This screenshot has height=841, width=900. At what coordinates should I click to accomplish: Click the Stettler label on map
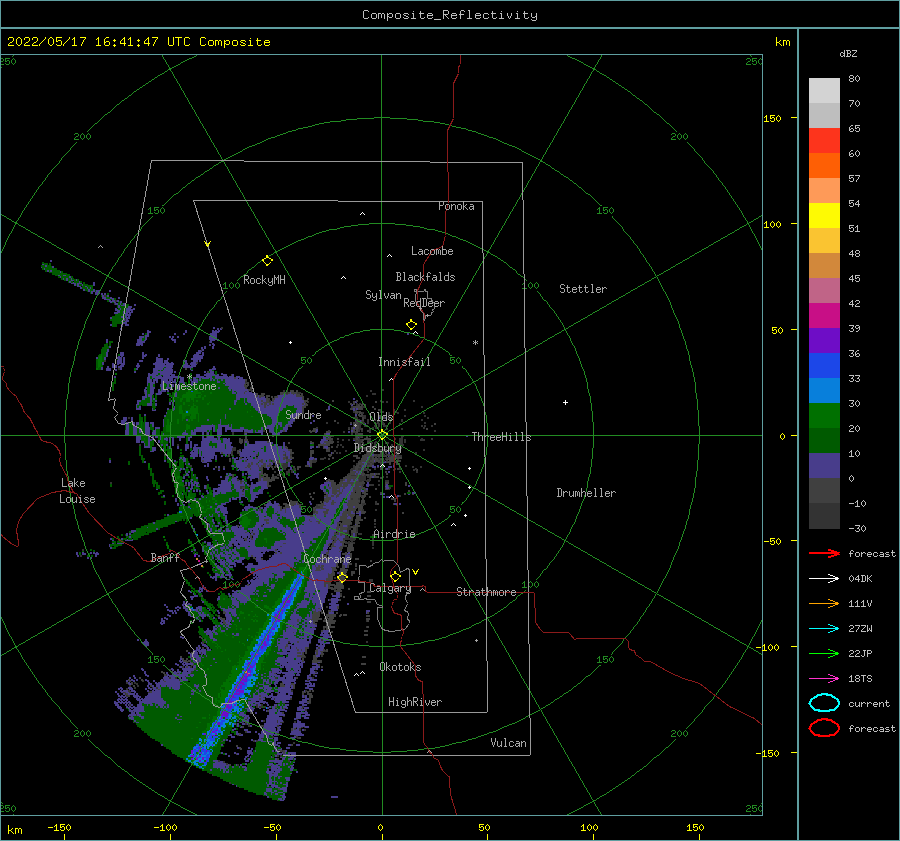click(x=583, y=289)
